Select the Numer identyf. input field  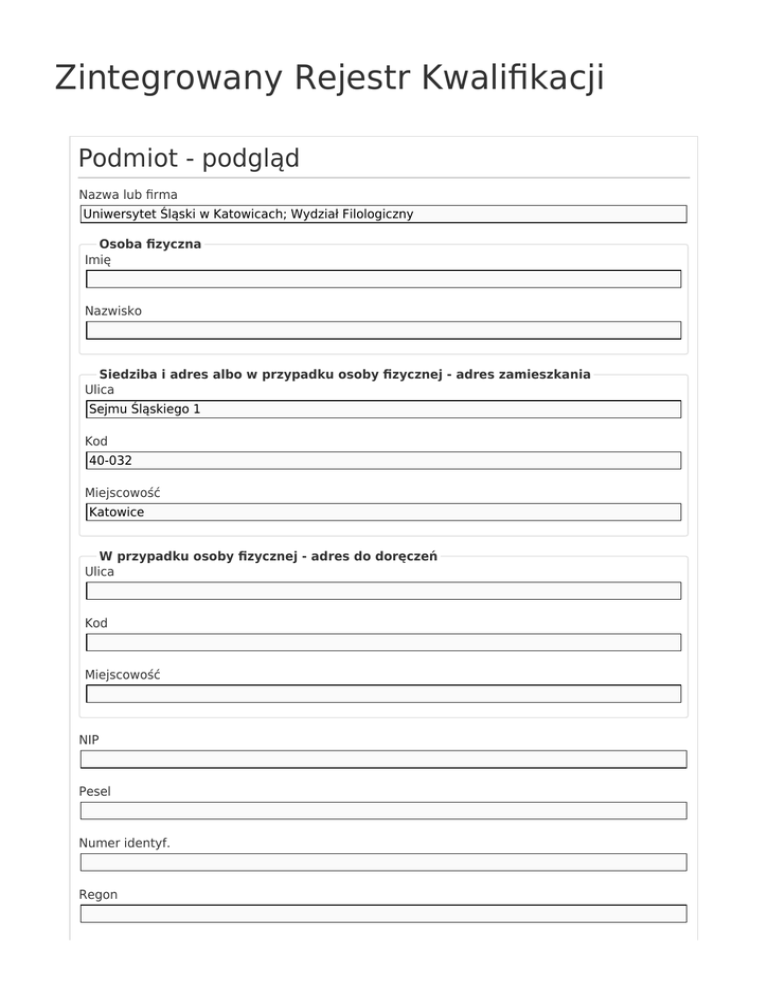pyautogui.click(x=383, y=862)
